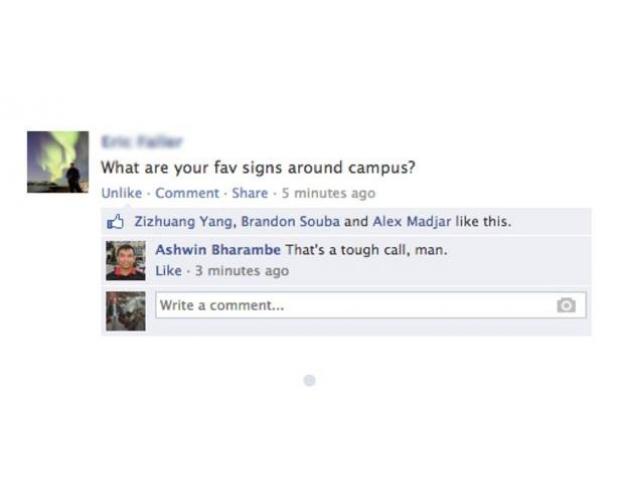Open the aurora profile picture of poster

coord(58,162)
